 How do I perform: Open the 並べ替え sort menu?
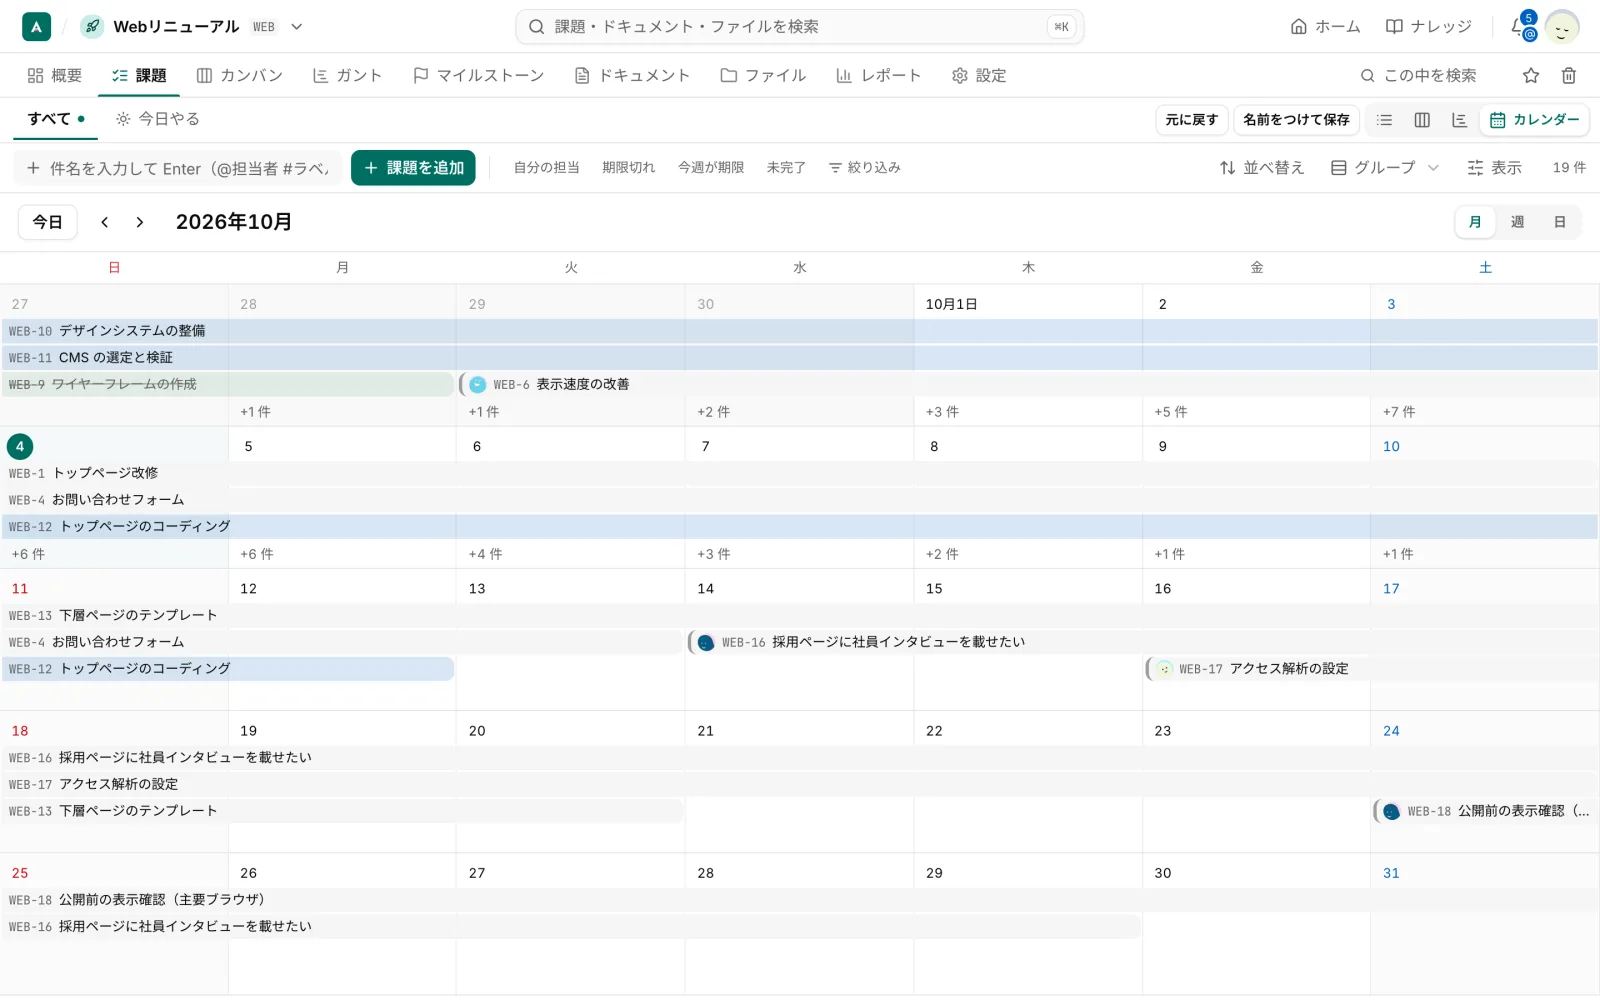point(1262,168)
